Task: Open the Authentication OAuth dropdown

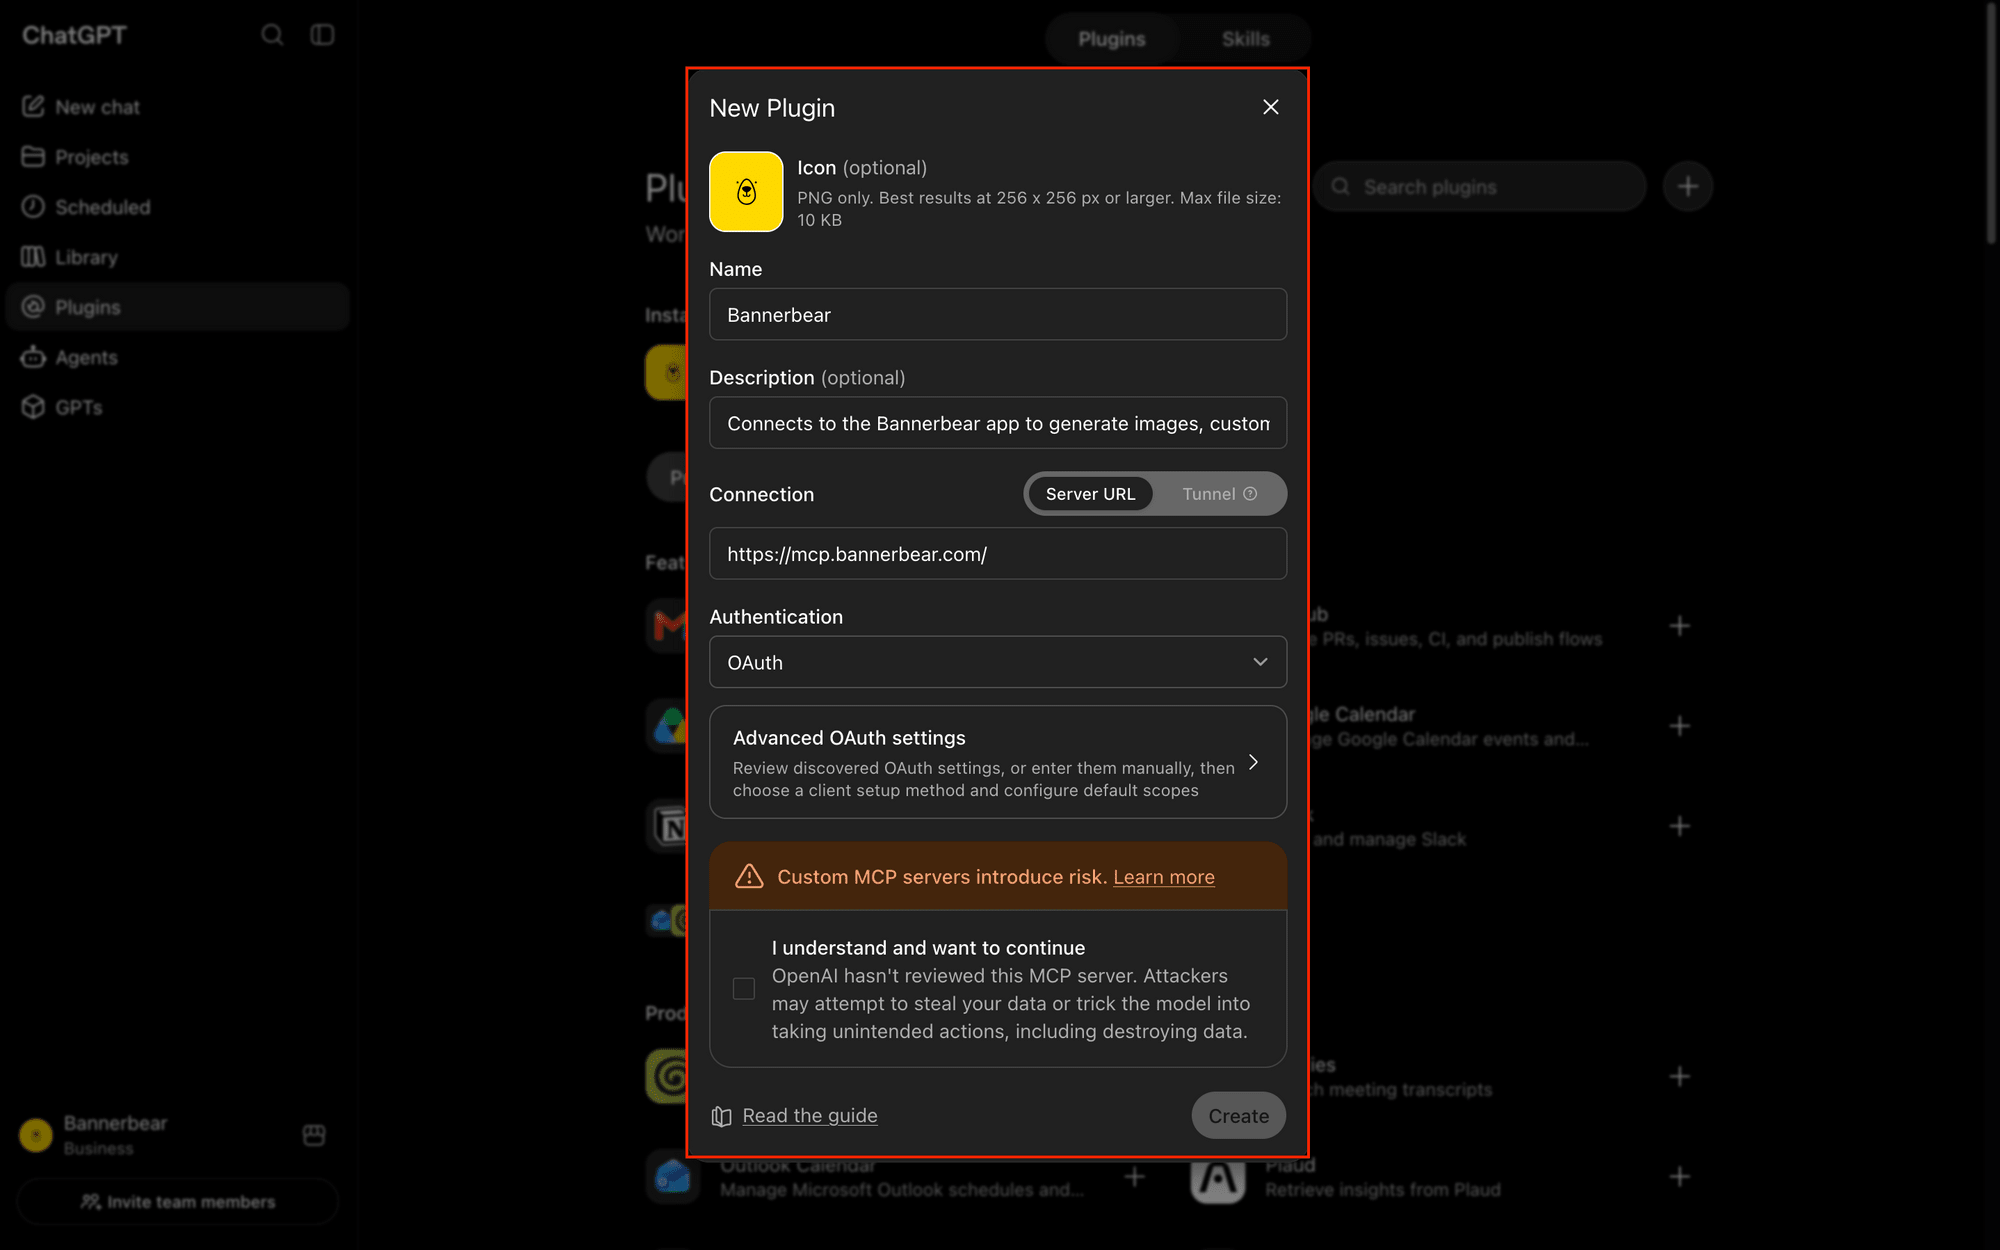Action: tap(998, 662)
